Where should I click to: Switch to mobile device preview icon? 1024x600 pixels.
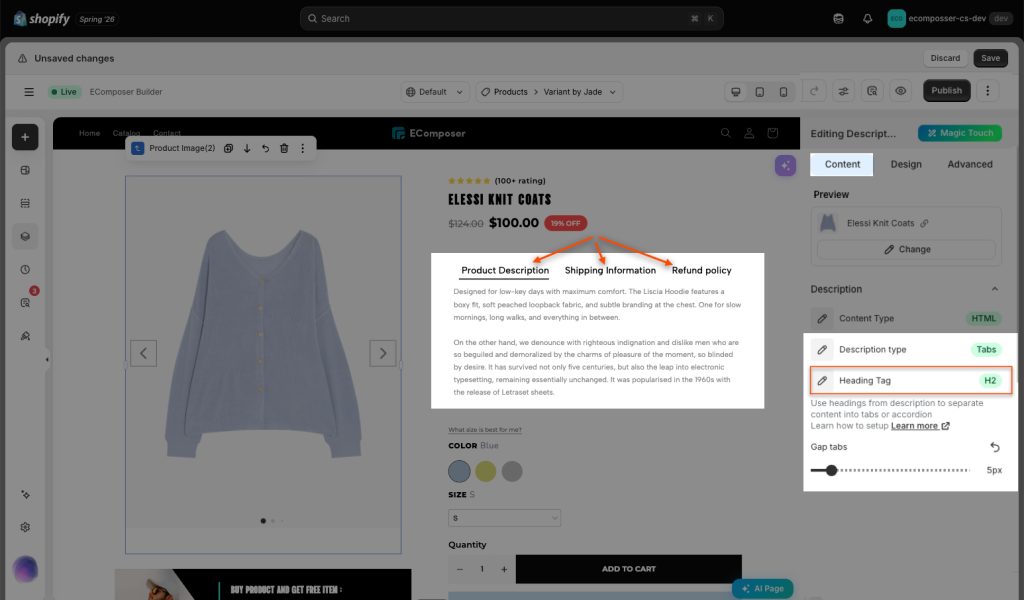click(783, 92)
